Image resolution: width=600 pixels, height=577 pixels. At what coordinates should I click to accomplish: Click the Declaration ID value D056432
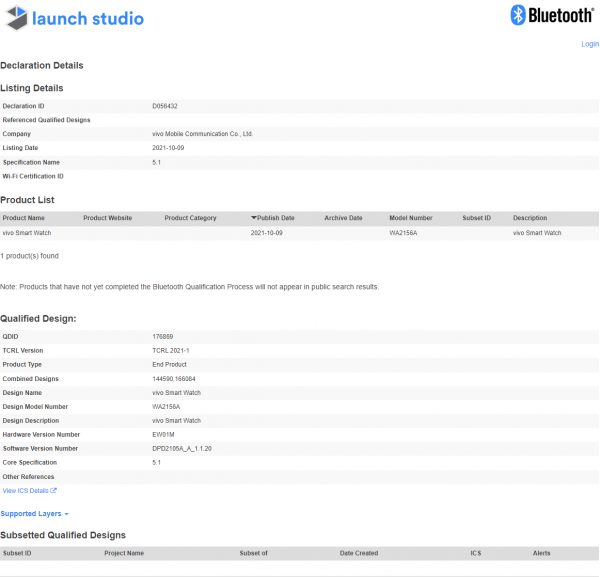(x=164, y=106)
